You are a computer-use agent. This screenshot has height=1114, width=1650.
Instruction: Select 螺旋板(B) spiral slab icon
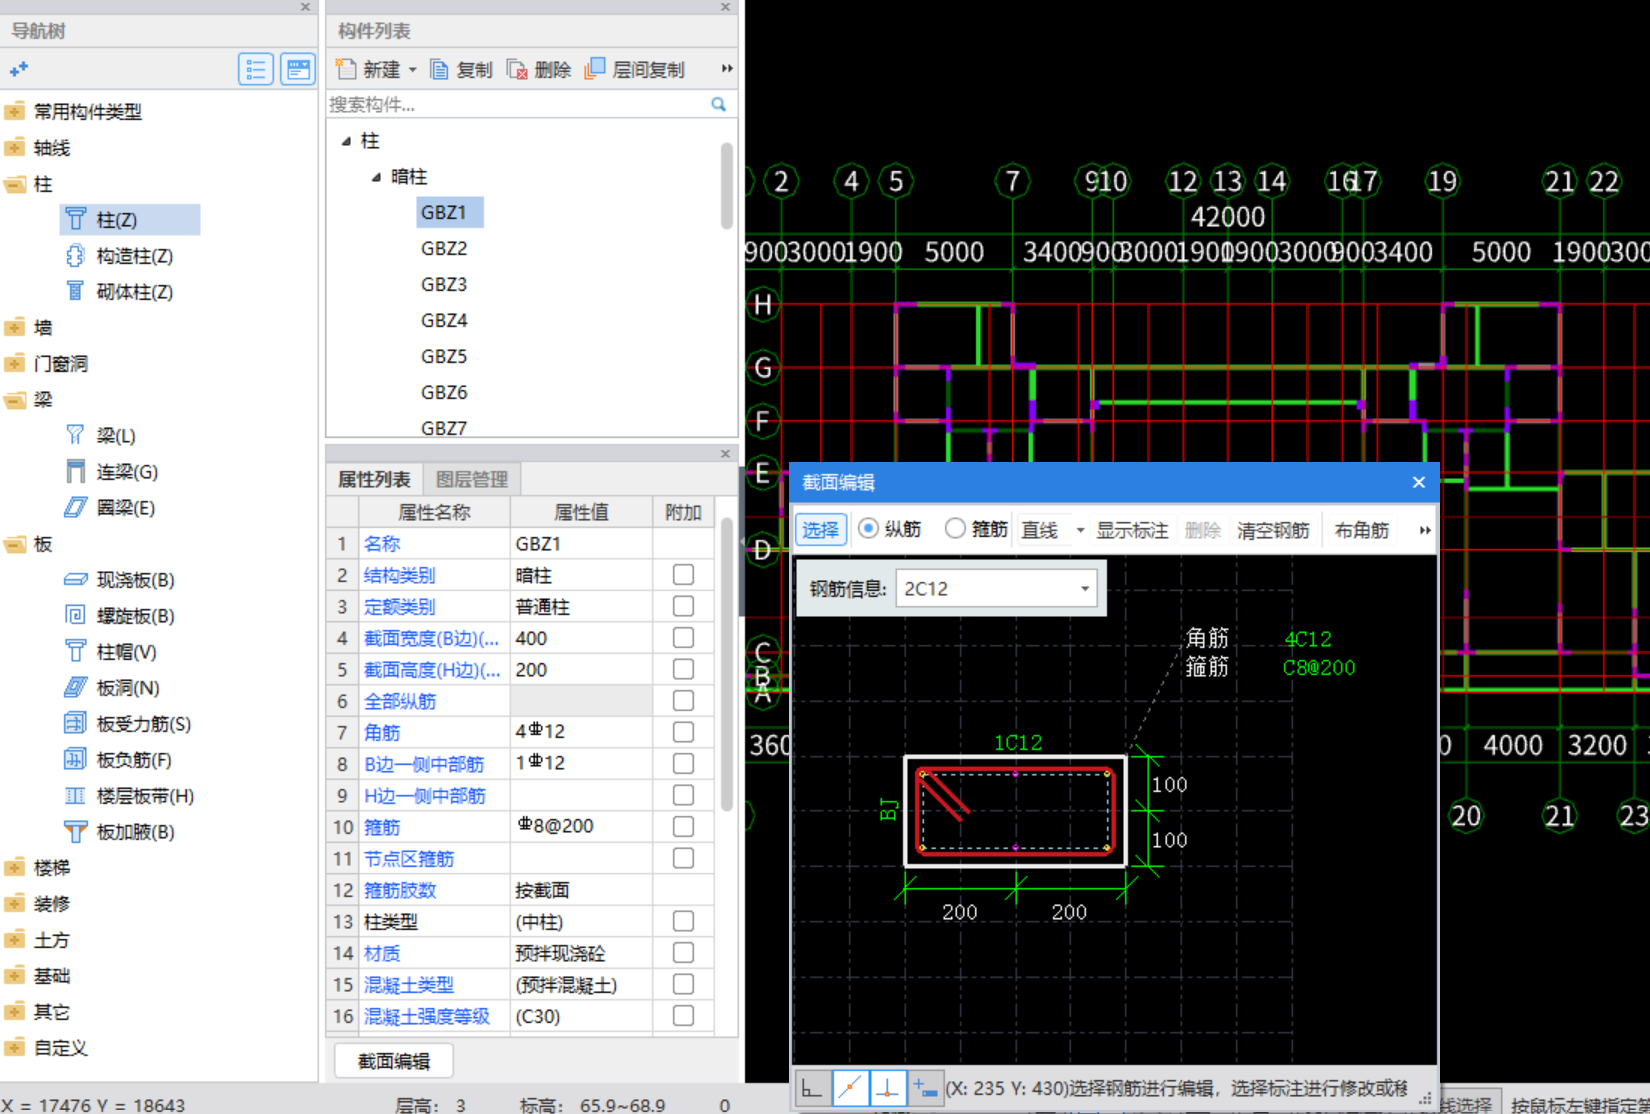[75, 615]
